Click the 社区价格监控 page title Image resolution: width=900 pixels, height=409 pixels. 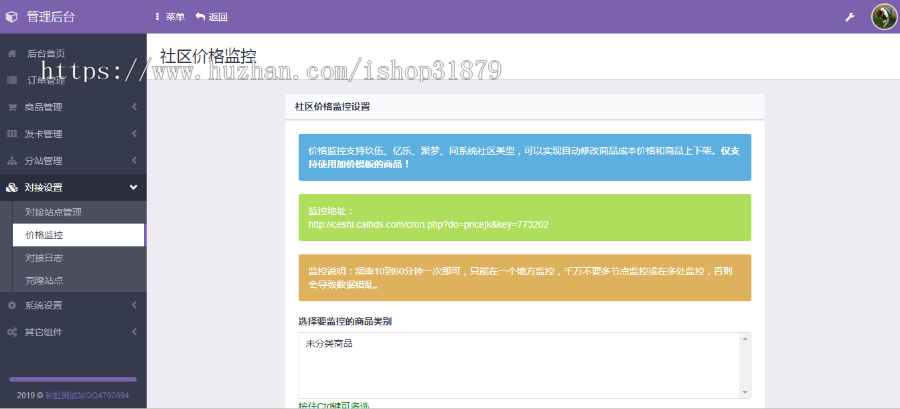coord(208,56)
